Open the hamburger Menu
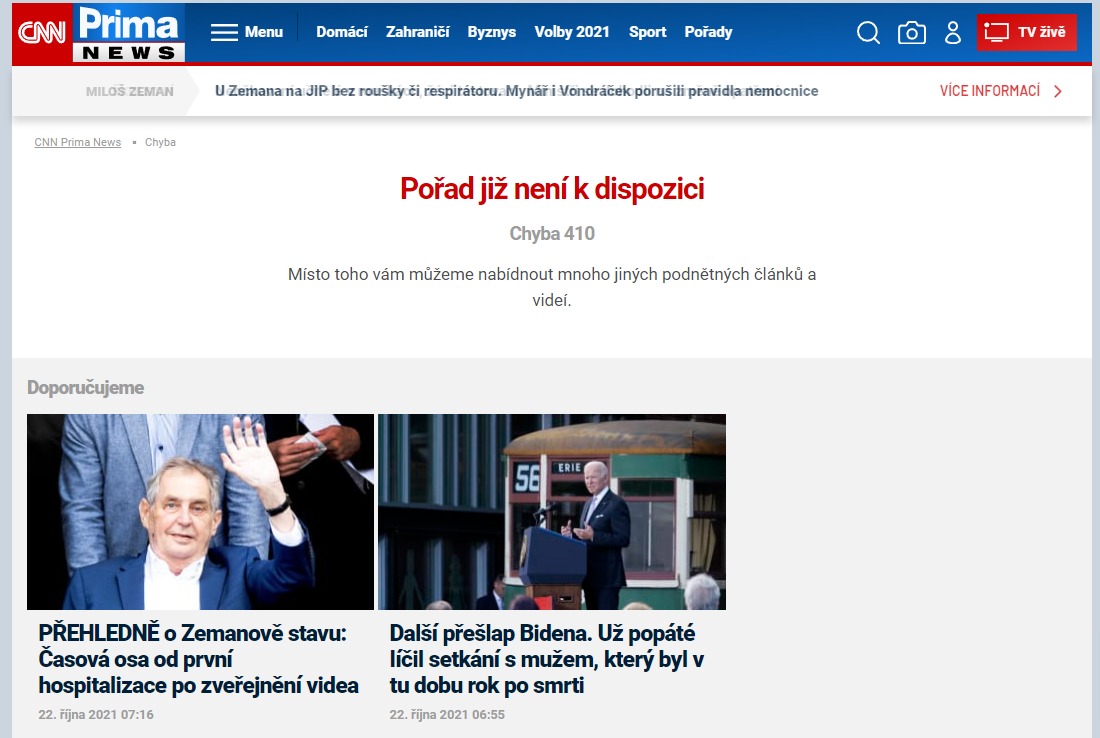Viewport: 1100px width, 738px height. [x=247, y=32]
